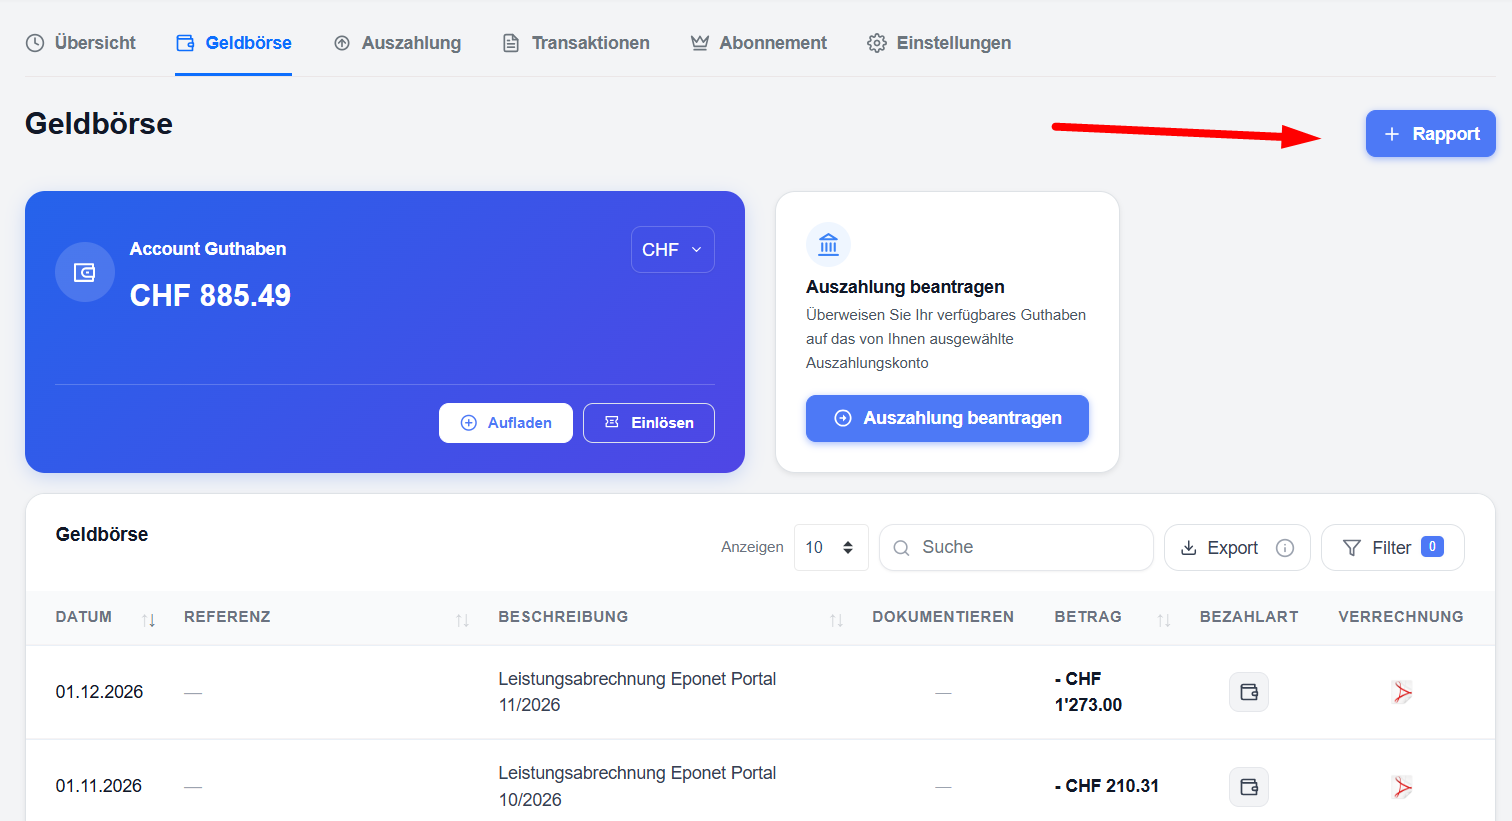
Task: Change Anzeigen rows-per-page selector
Action: [x=831, y=548]
